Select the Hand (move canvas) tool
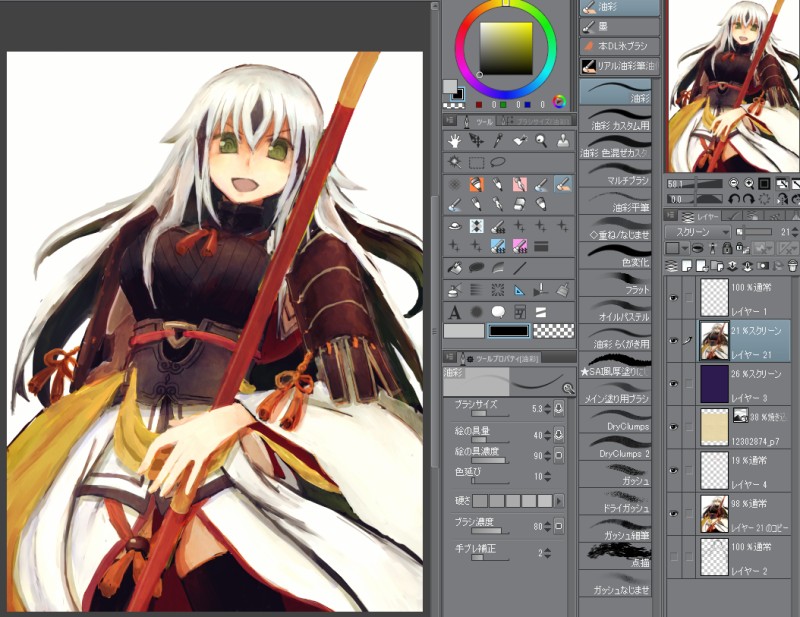Screen dimensions: 800x617 click(x=454, y=140)
